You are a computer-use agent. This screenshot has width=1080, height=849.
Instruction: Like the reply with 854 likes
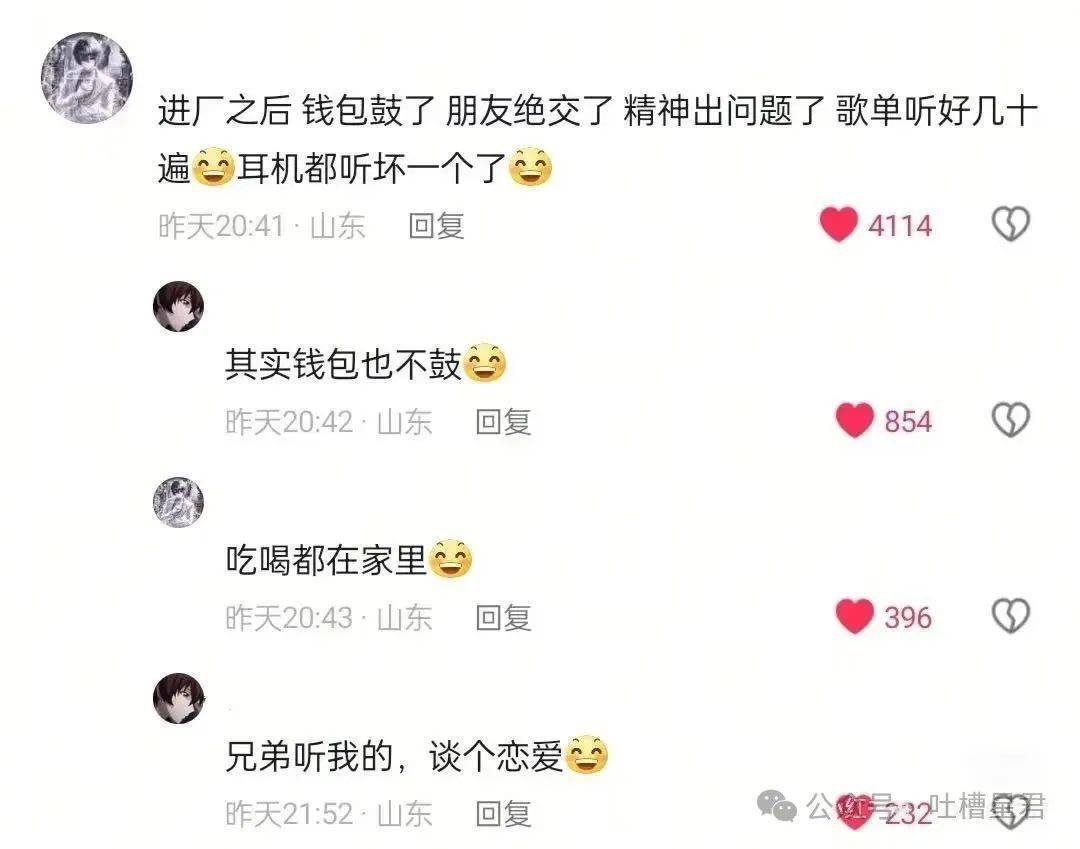(854, 420)
